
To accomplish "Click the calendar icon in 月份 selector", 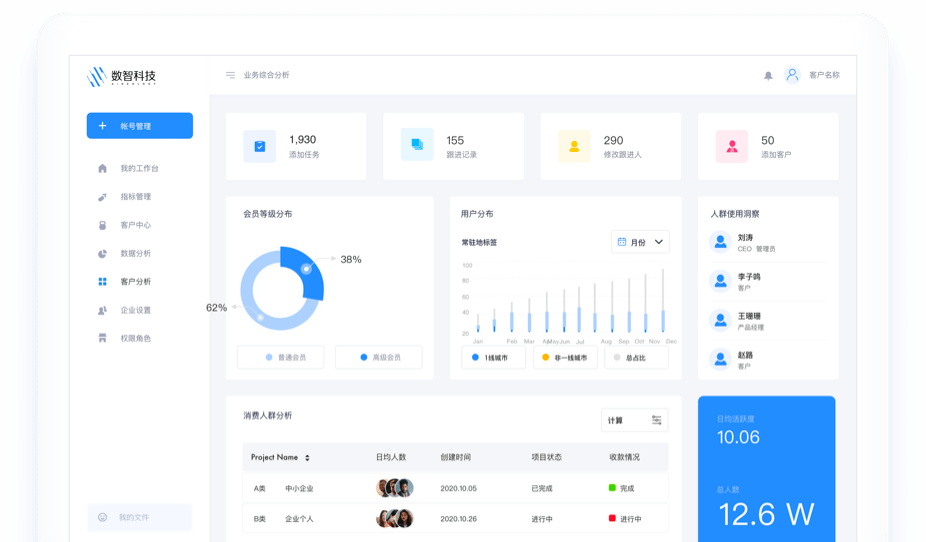I will [622, 241].
